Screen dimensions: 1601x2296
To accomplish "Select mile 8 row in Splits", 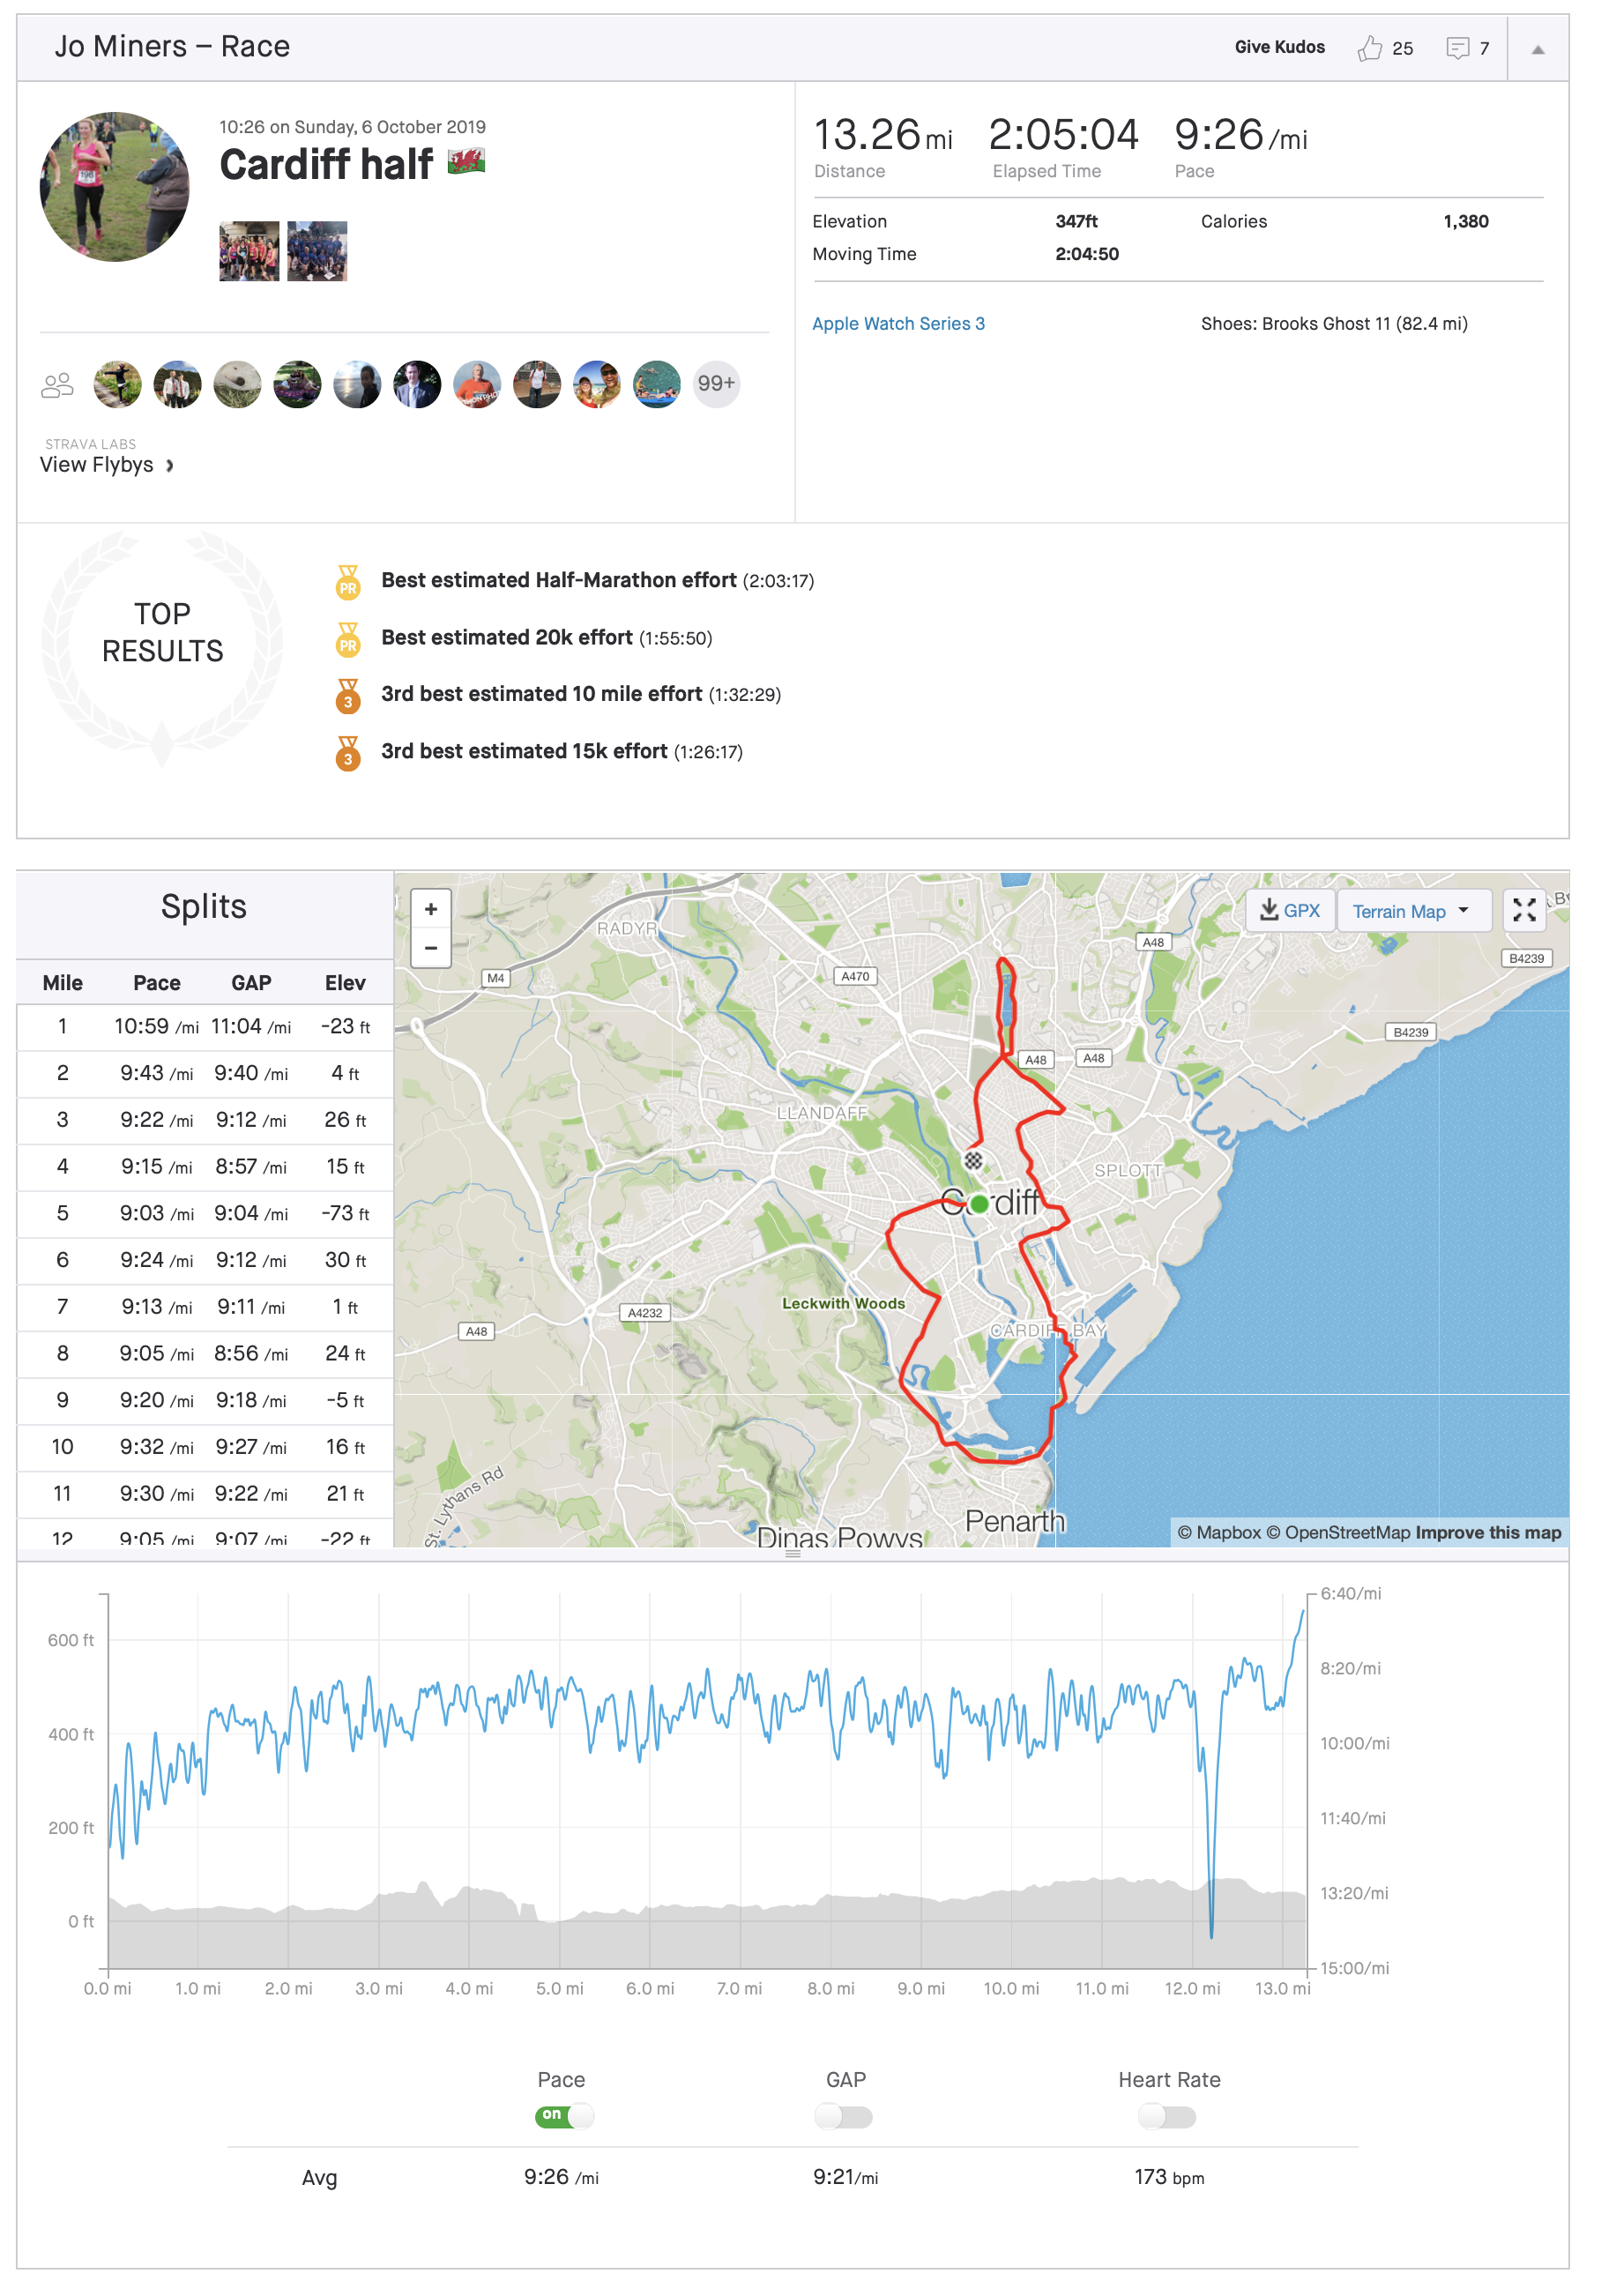I will tap(204, 1353).
